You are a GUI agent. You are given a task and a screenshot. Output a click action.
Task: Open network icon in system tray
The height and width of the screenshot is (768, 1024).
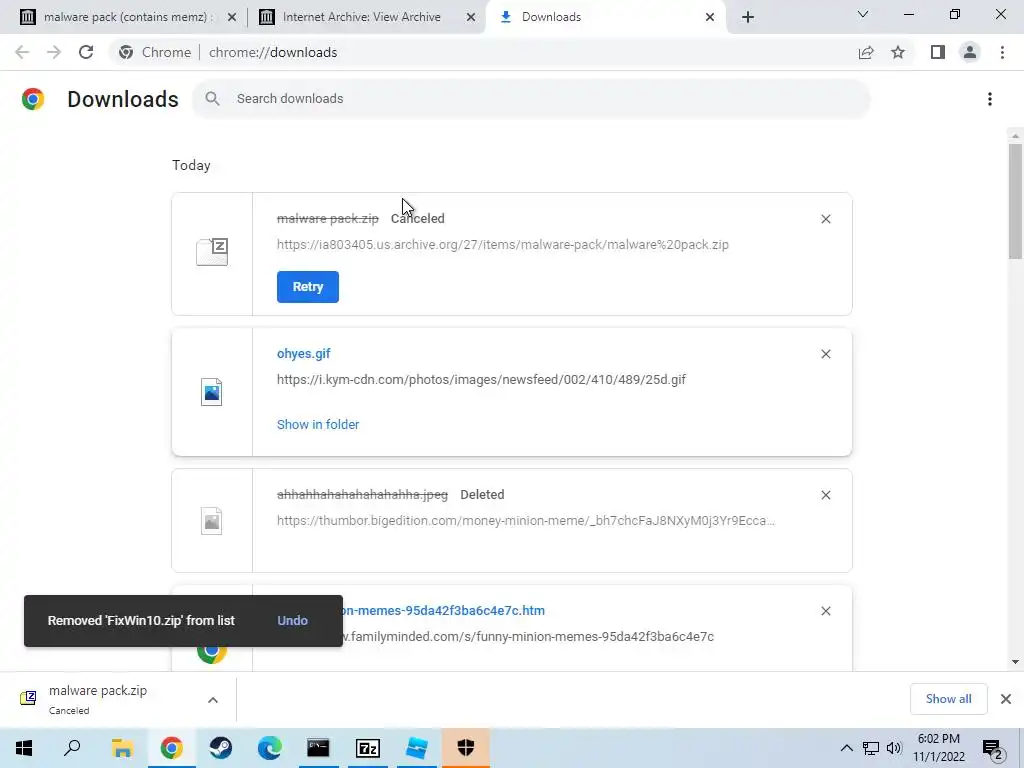[871, 748]
